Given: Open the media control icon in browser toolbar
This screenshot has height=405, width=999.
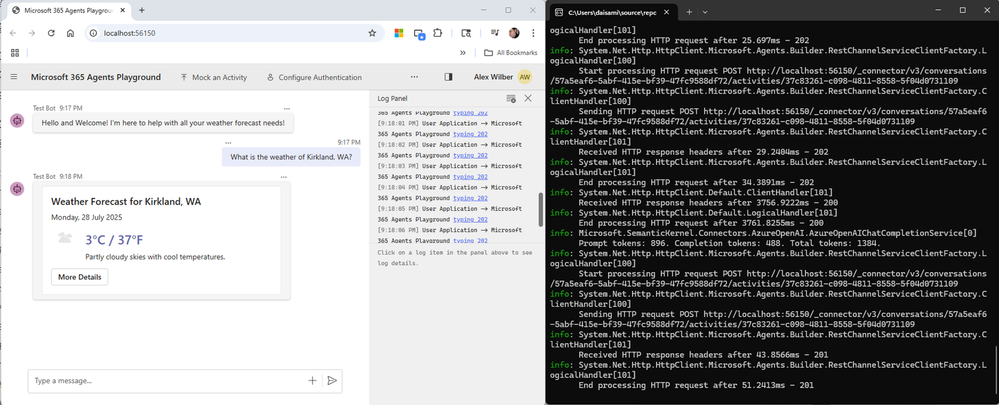Looking at the screenshot, I should (494, 33).
